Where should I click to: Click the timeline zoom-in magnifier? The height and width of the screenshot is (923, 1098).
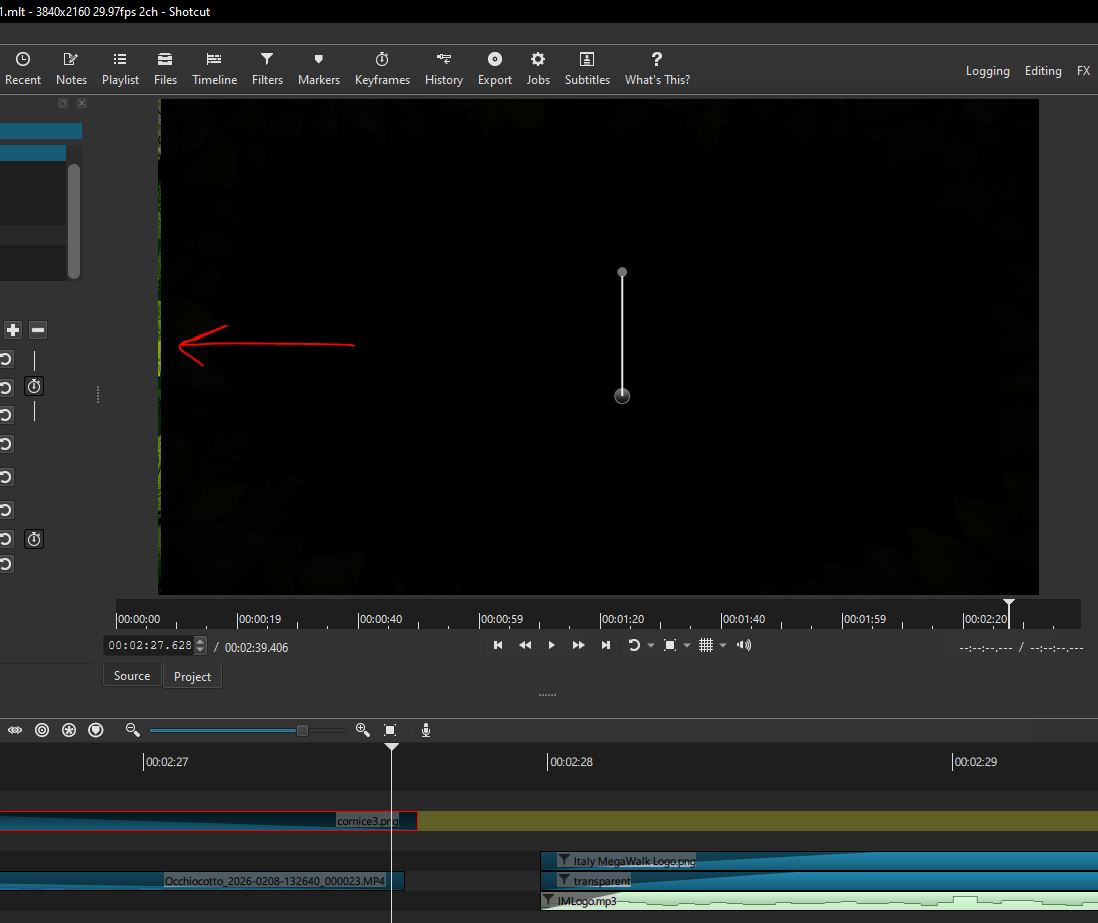click(362, 731)
